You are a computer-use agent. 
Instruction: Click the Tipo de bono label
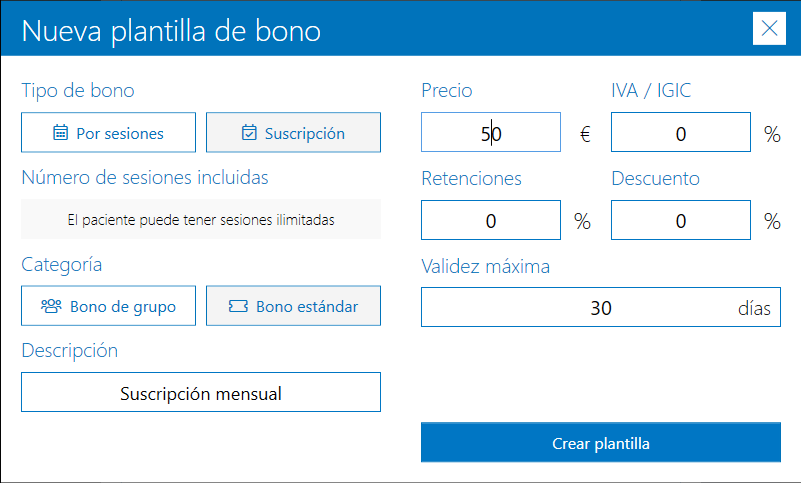[78, 91]
